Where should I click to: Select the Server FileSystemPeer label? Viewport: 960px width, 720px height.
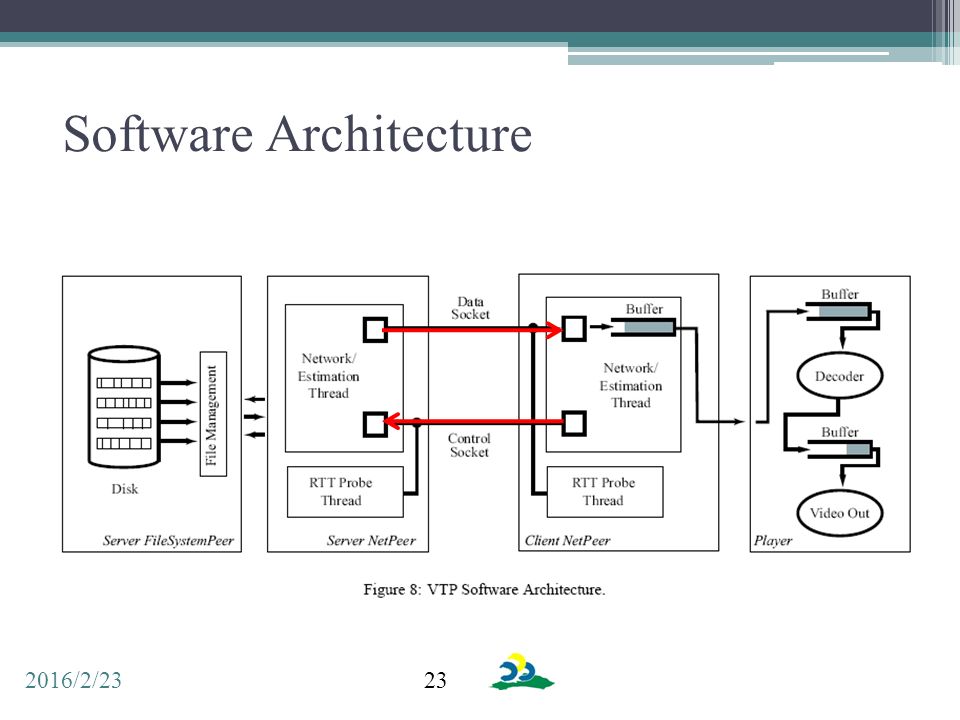168,541
